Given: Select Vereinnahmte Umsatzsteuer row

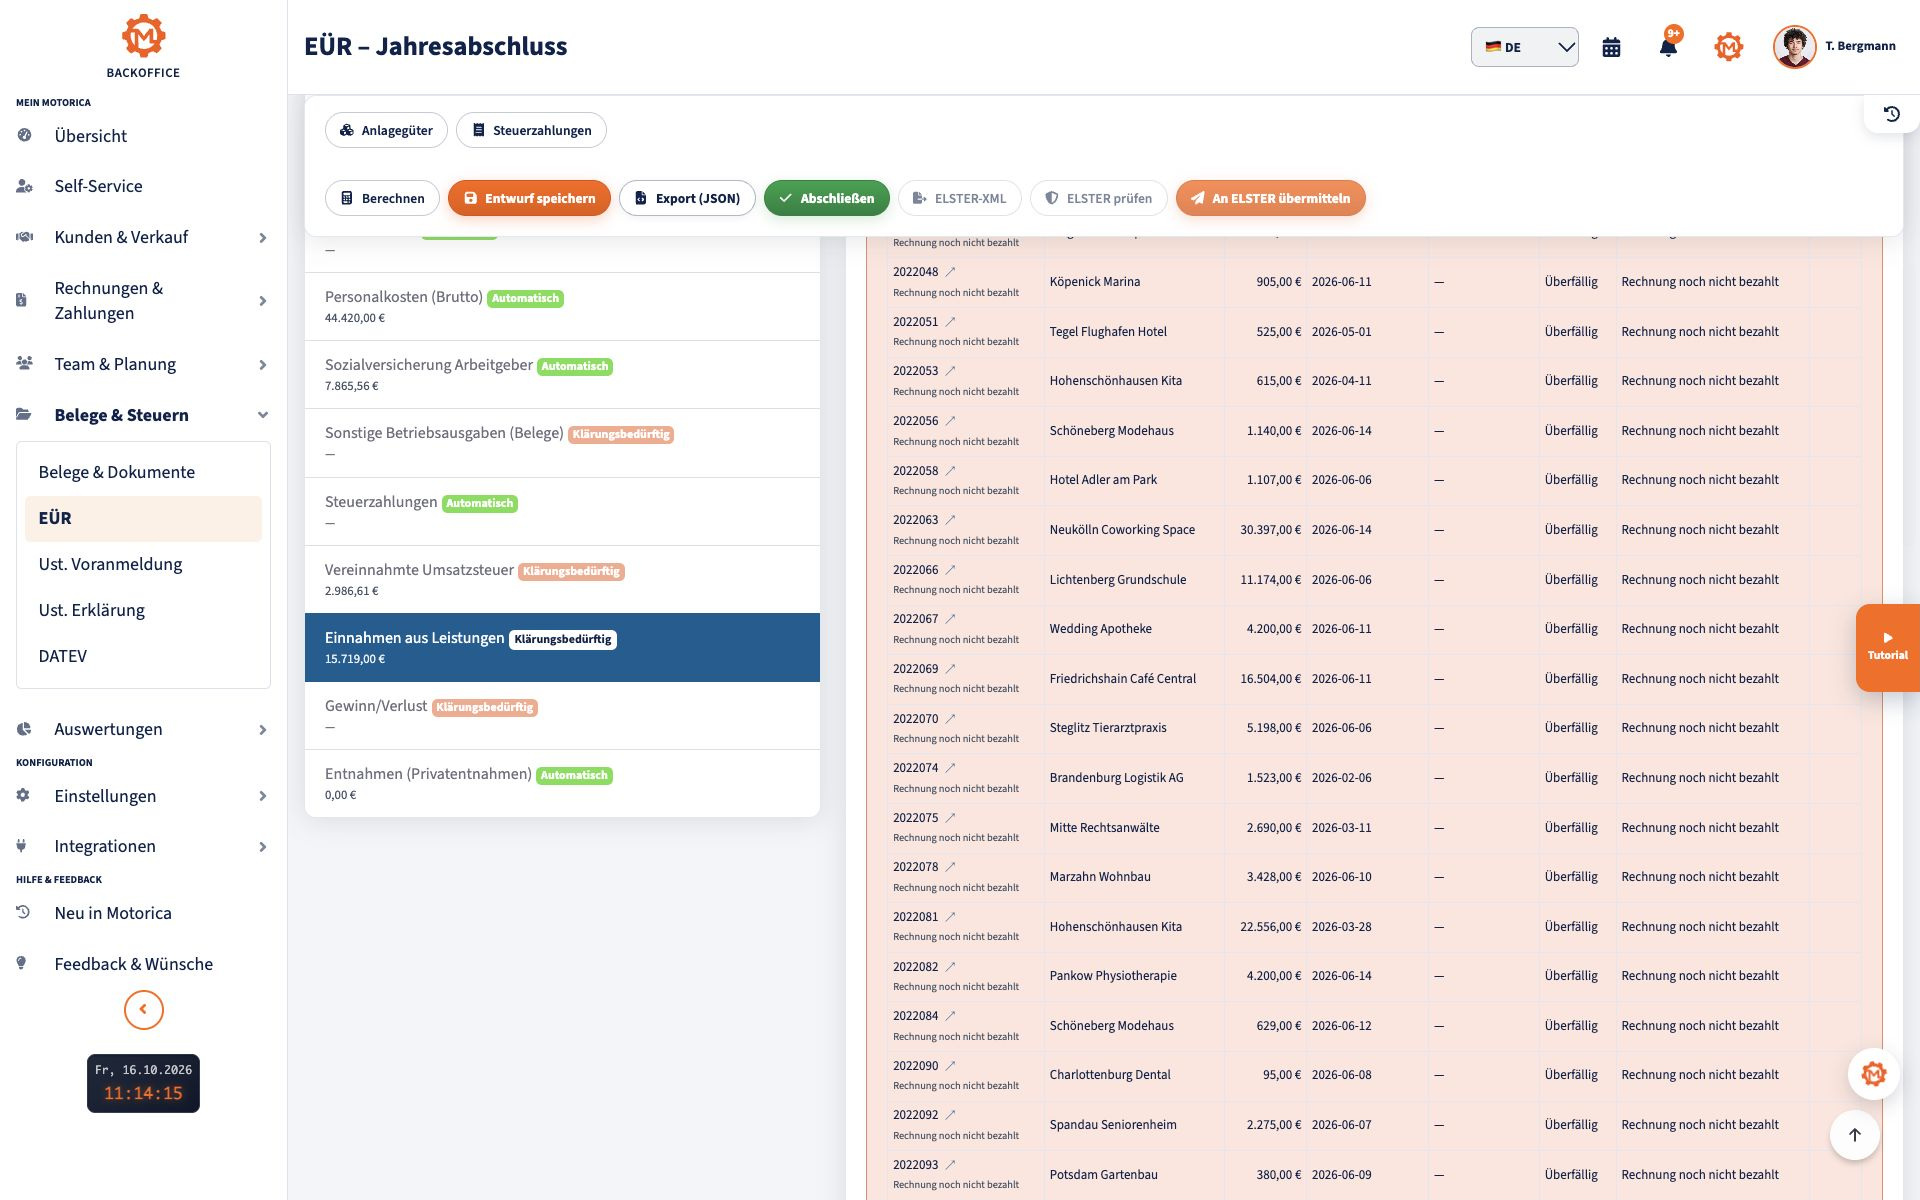Looking at the screenshot, I should [x=562, y=580].
